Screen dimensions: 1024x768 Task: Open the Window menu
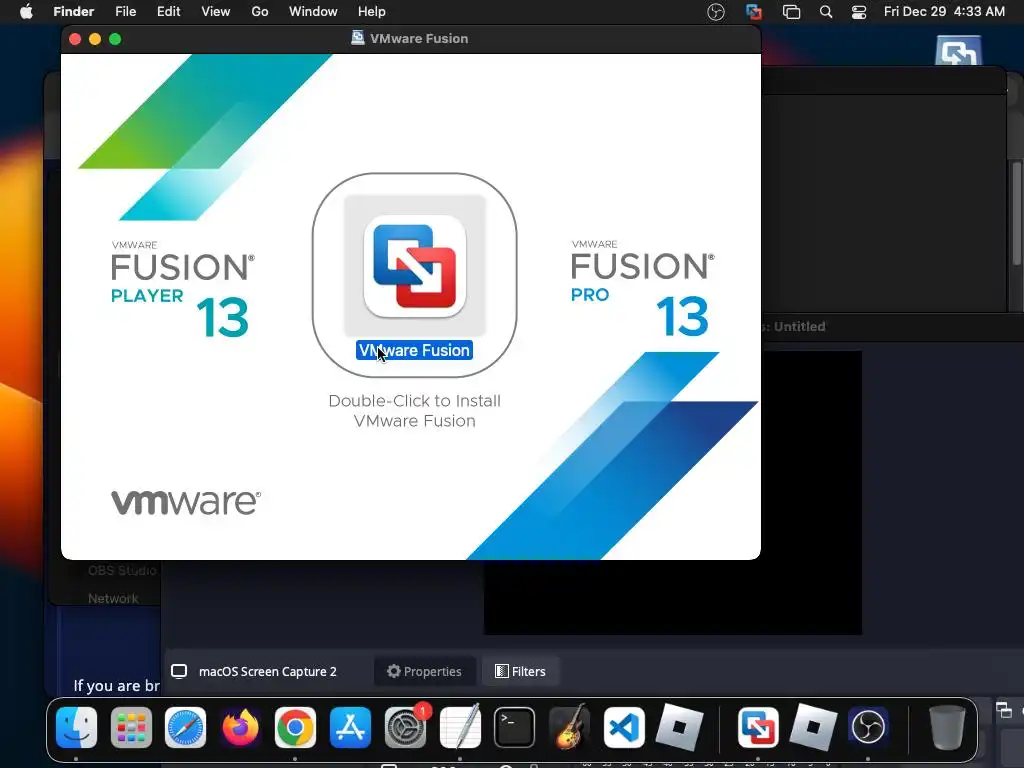[x=313, y=11]
